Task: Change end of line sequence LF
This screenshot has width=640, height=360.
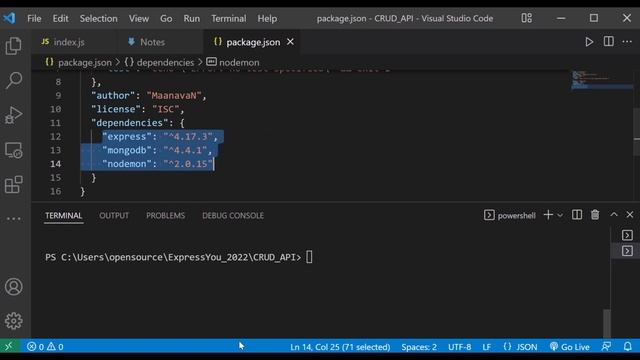Action: pos(487,347)
